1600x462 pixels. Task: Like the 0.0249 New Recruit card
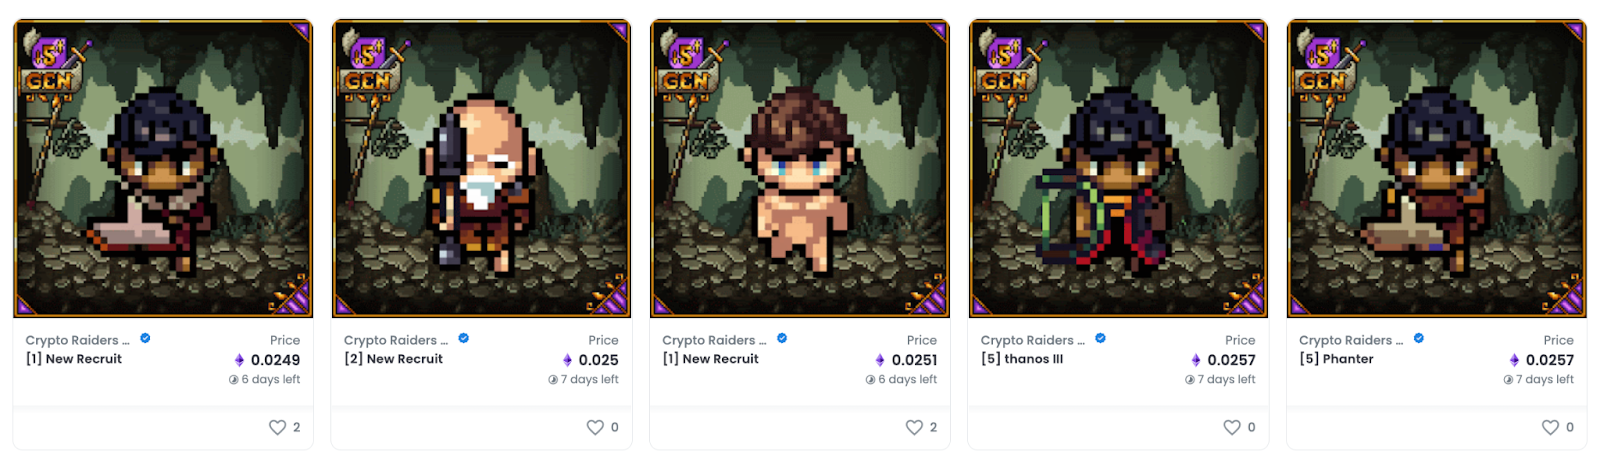click(x=277, y=427)
